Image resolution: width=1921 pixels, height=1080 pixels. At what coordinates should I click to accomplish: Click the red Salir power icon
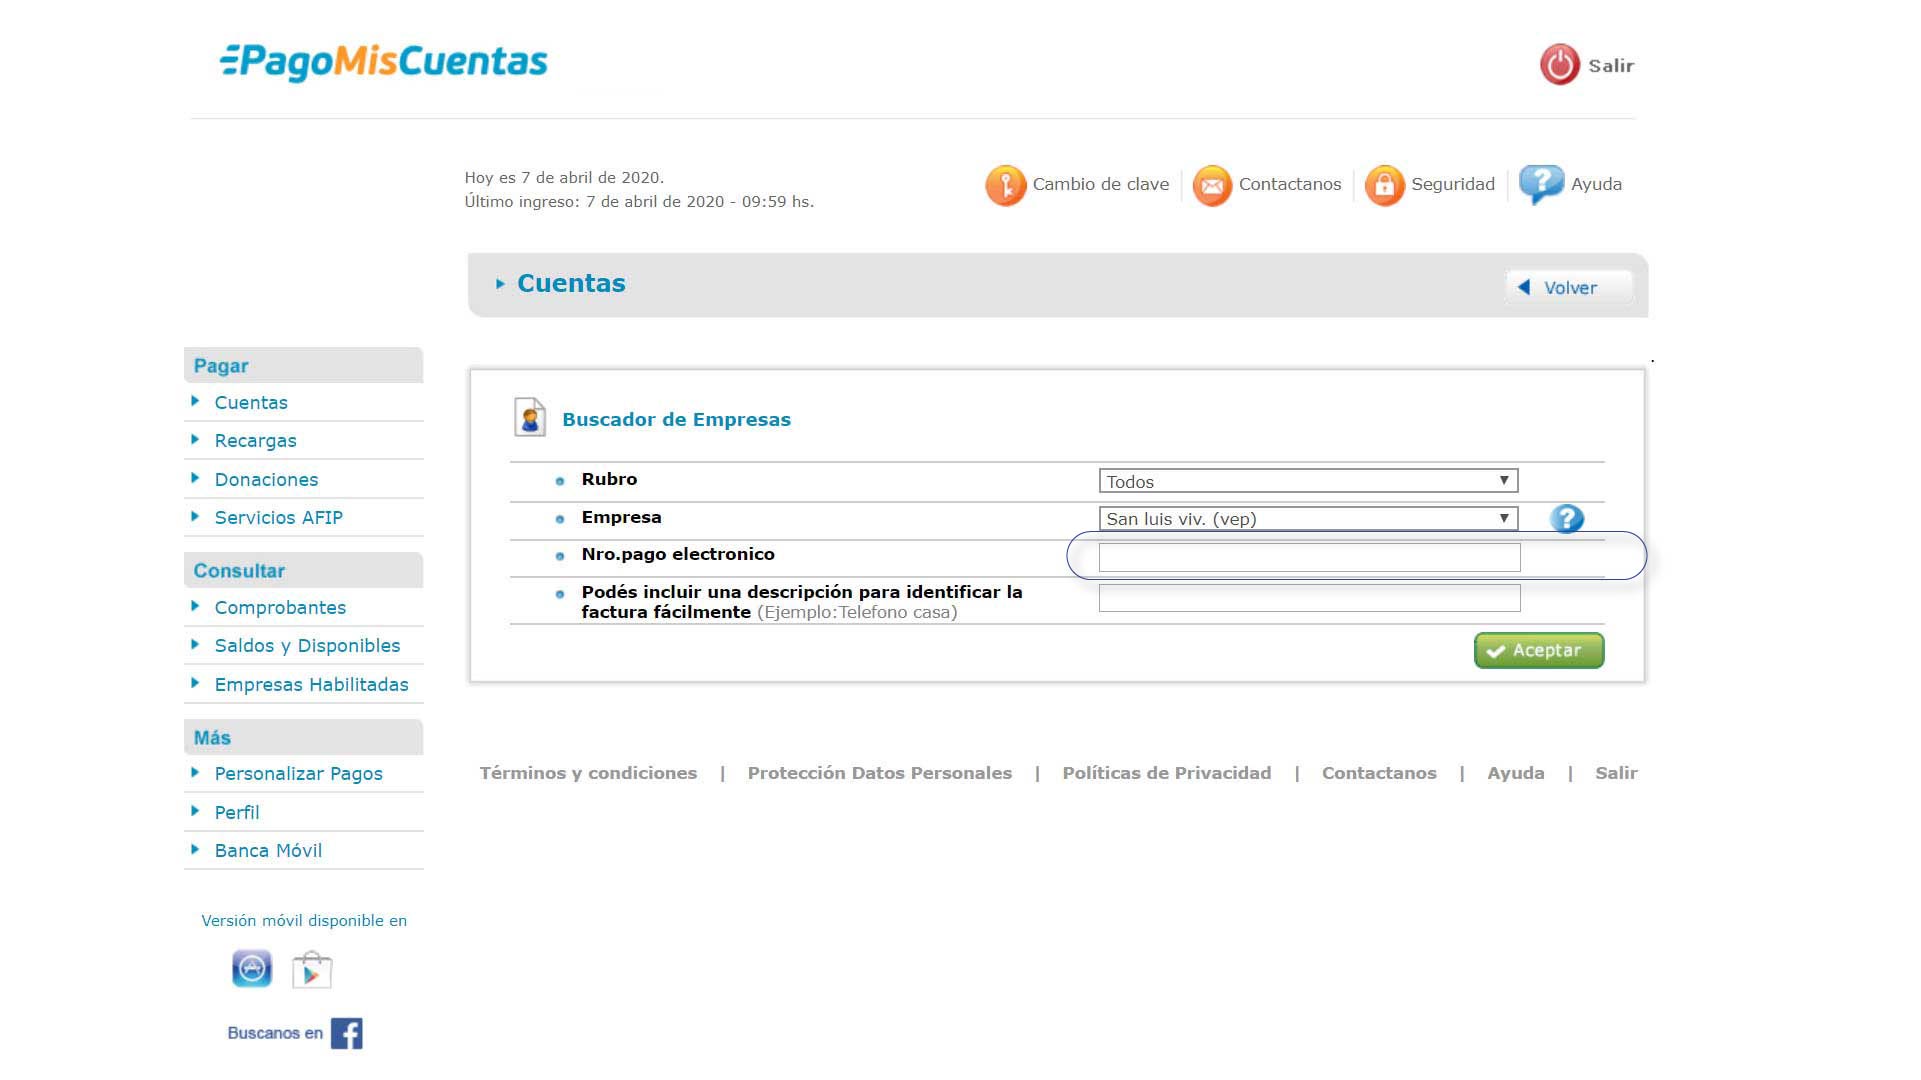[x=1559, y=65]
